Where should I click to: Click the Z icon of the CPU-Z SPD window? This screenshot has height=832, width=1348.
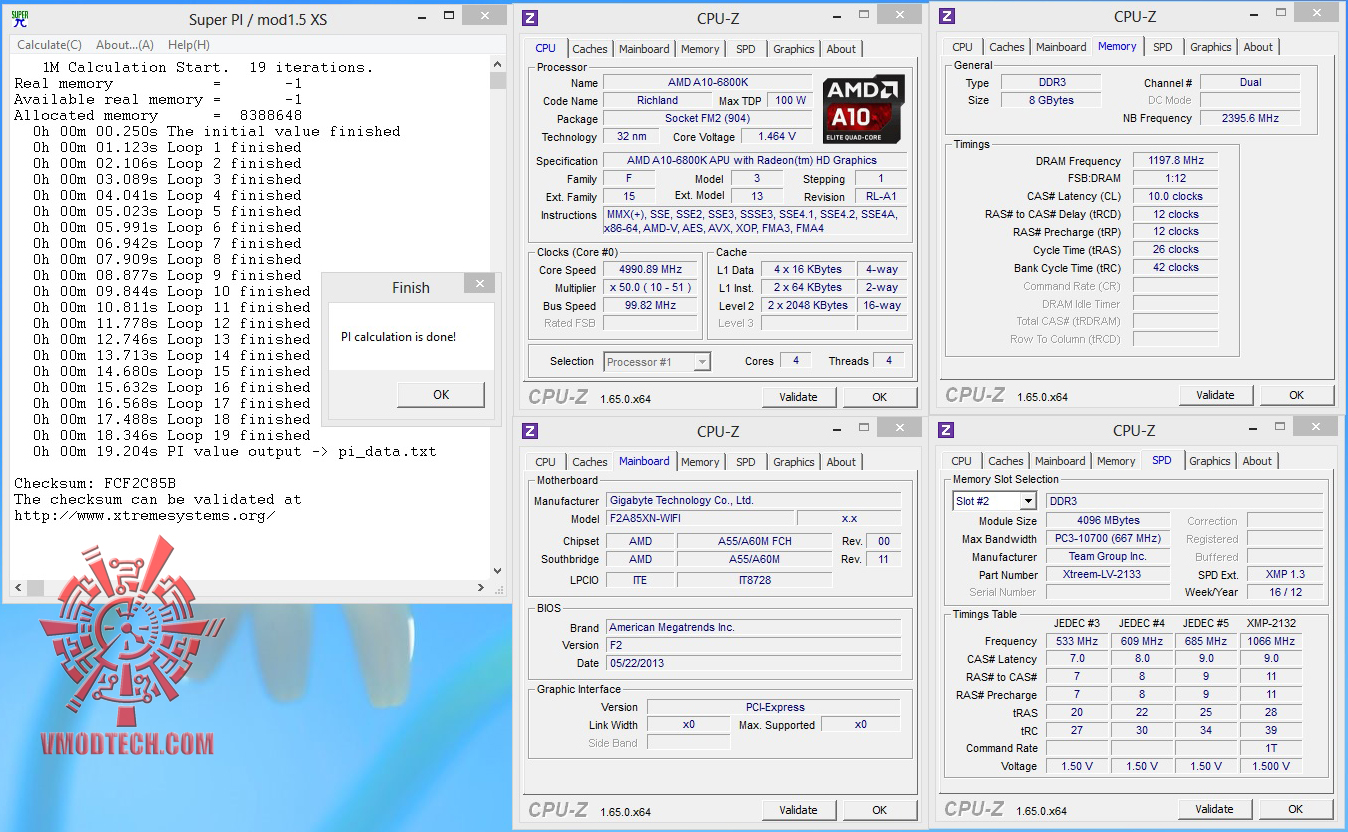point(946,430)
